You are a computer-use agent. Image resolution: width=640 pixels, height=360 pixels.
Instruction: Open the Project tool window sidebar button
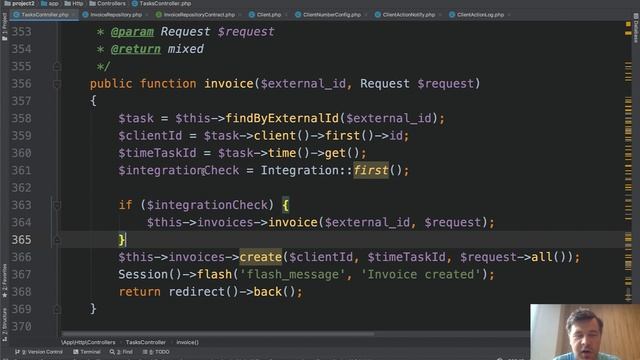pyautogui.click(x=4, y=27)
